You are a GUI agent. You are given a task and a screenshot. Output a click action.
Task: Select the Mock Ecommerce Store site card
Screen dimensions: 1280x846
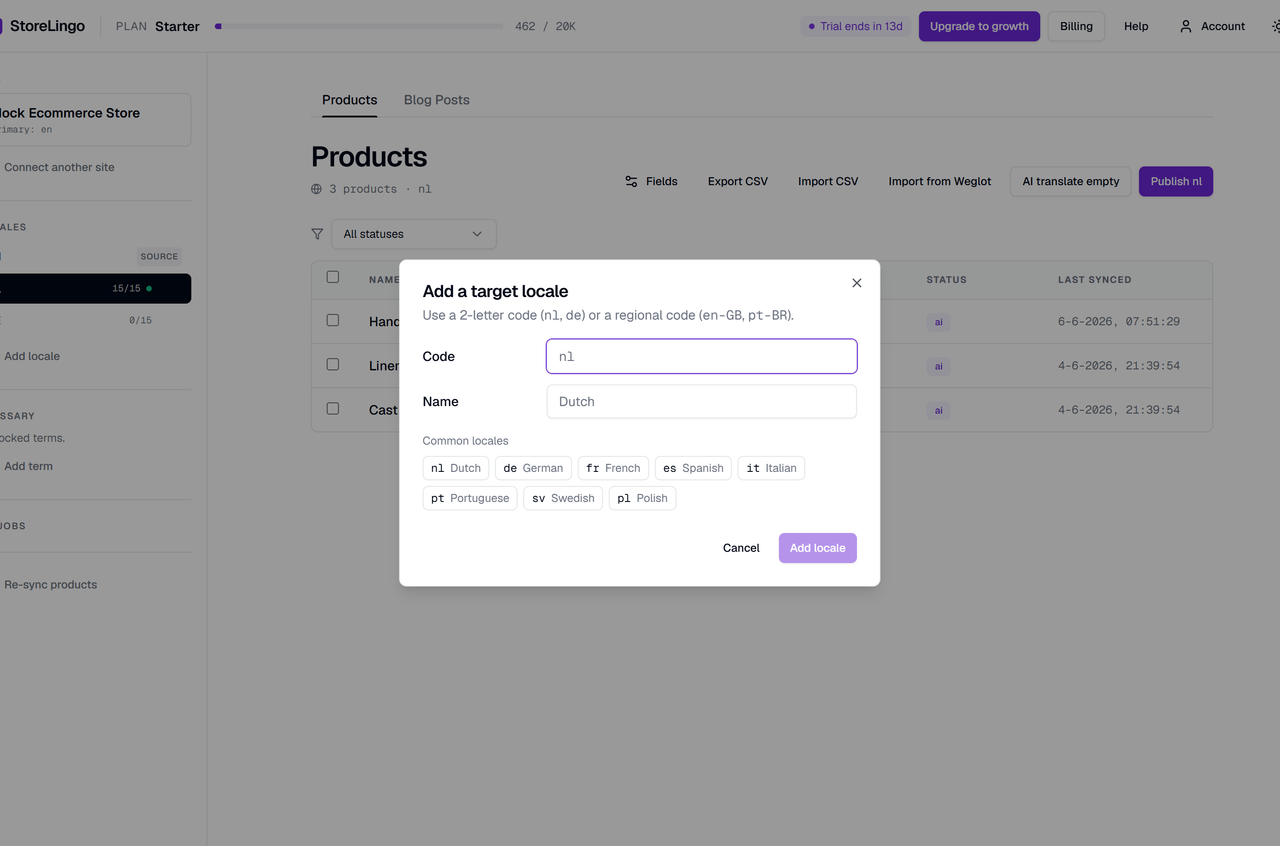point(95,120)
